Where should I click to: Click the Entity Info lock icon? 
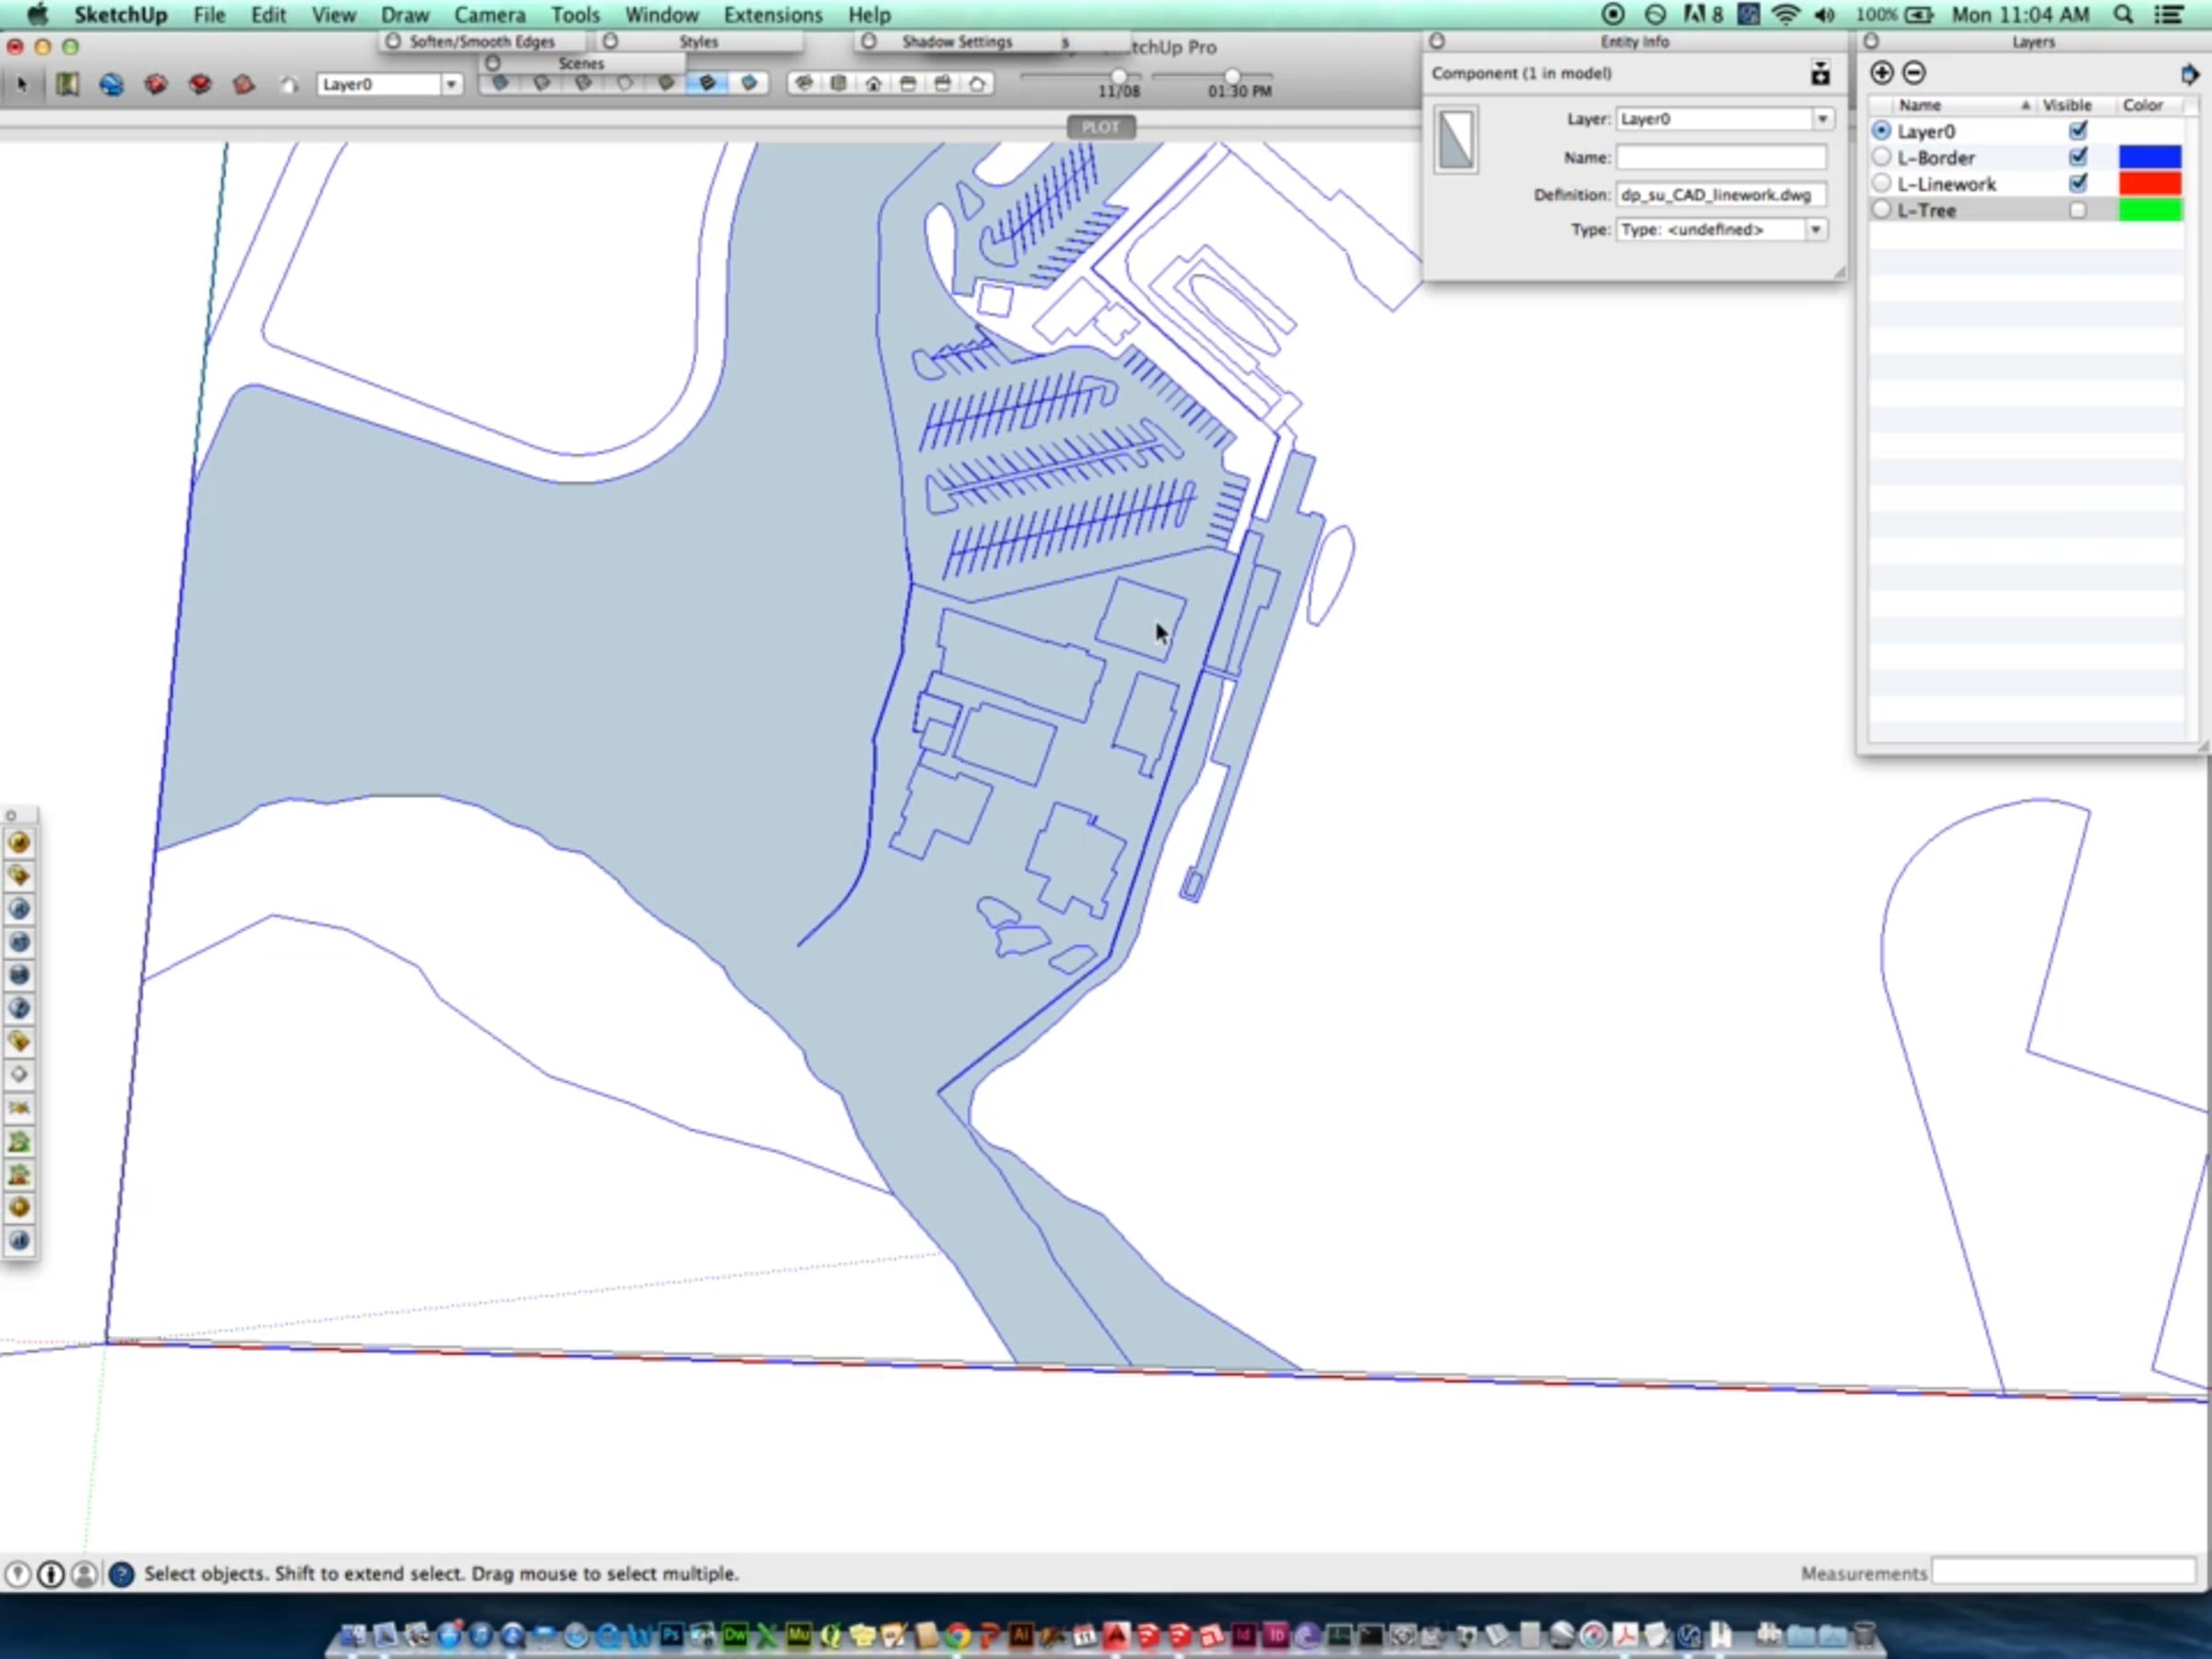[1820, 74]
